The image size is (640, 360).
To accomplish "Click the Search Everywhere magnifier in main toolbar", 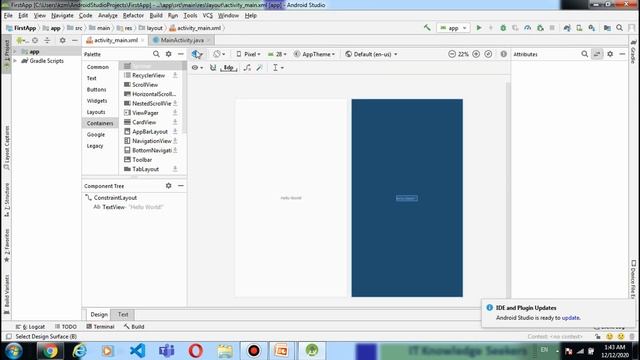I will pyautogui.click(x=620, y=28).
